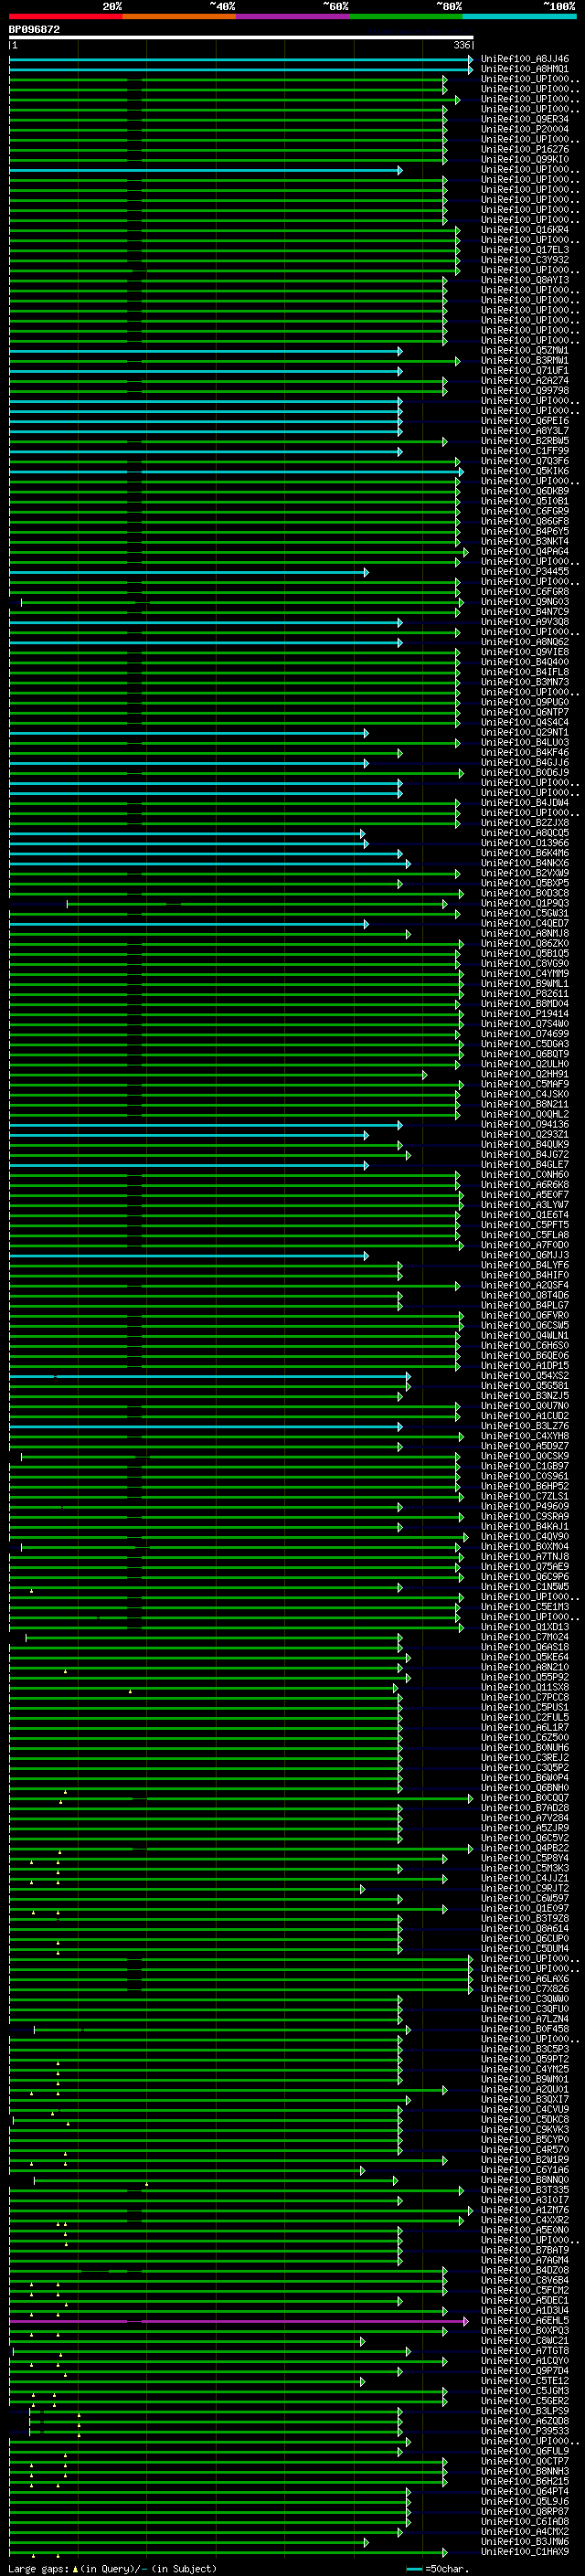
Task: Open hit UniRef100_B4Q400
Action: point(524,662)
